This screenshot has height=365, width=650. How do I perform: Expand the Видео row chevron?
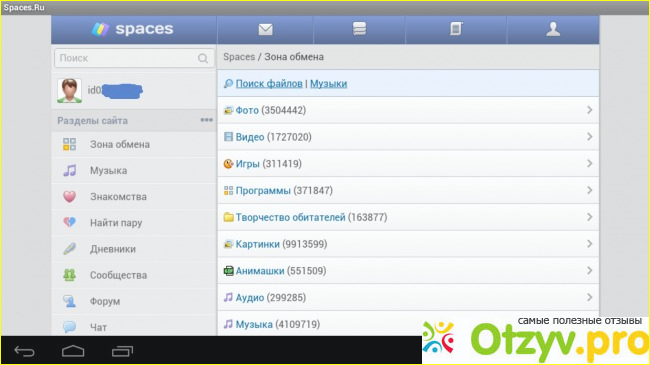point(589,136)
